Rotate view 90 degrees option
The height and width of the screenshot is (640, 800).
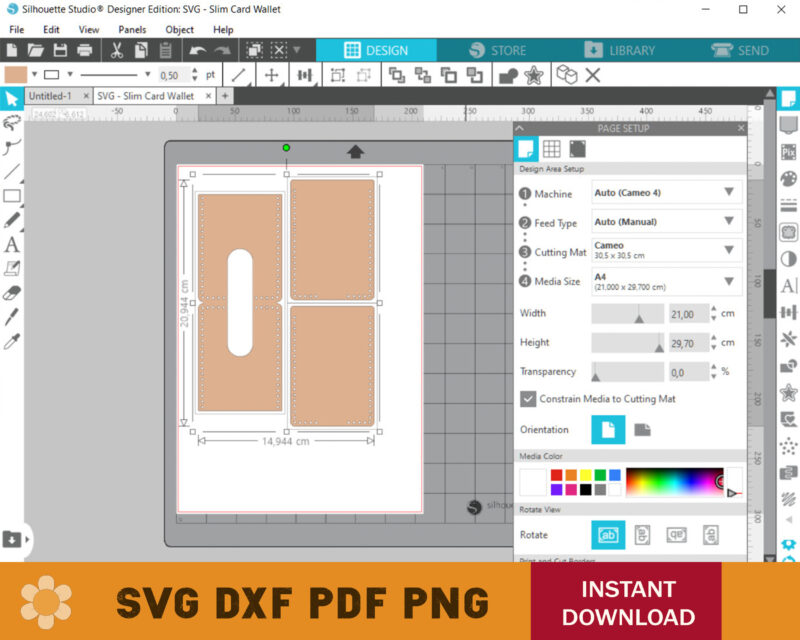642,535
